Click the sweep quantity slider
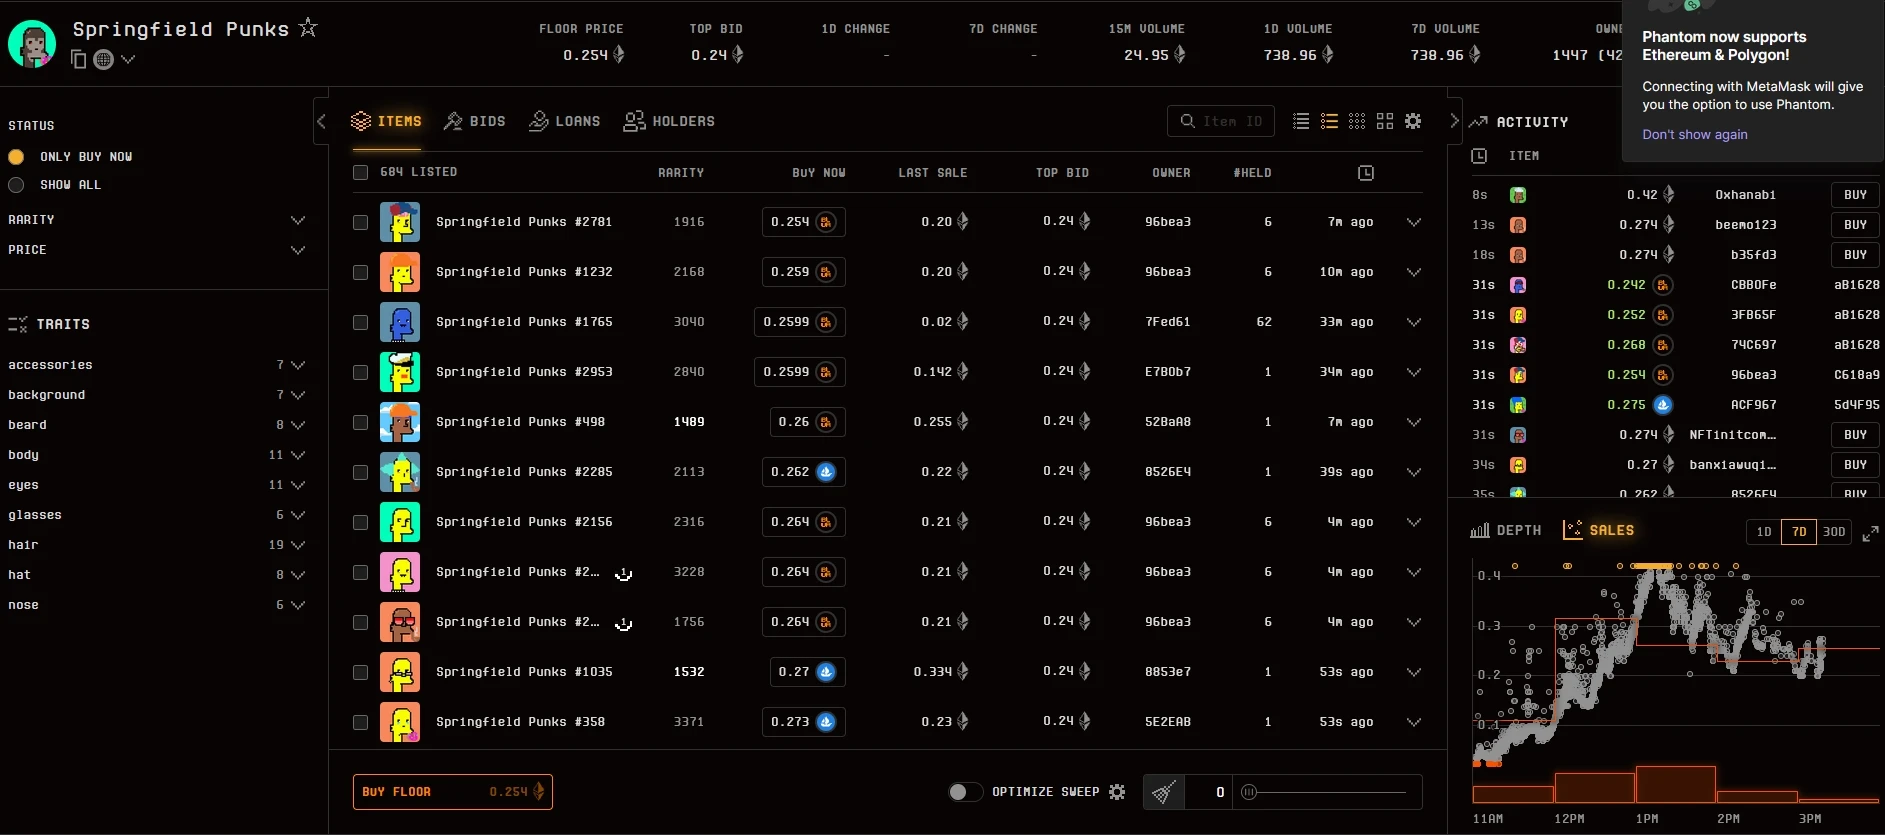Viewport: 1885px width, 835px height. (x=1326, y=792)
